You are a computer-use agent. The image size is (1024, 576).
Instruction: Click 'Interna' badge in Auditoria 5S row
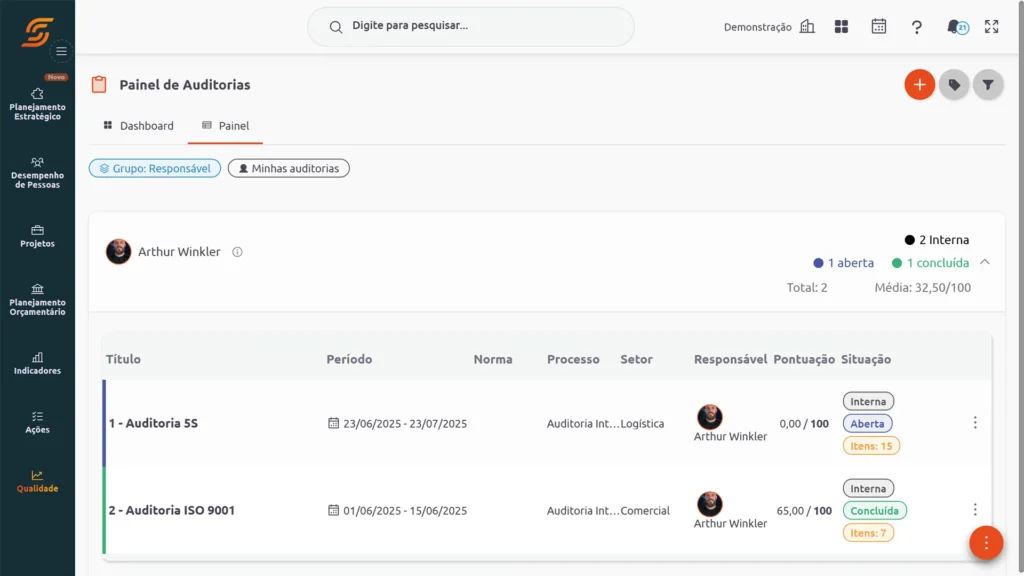(x=868, y=401)
